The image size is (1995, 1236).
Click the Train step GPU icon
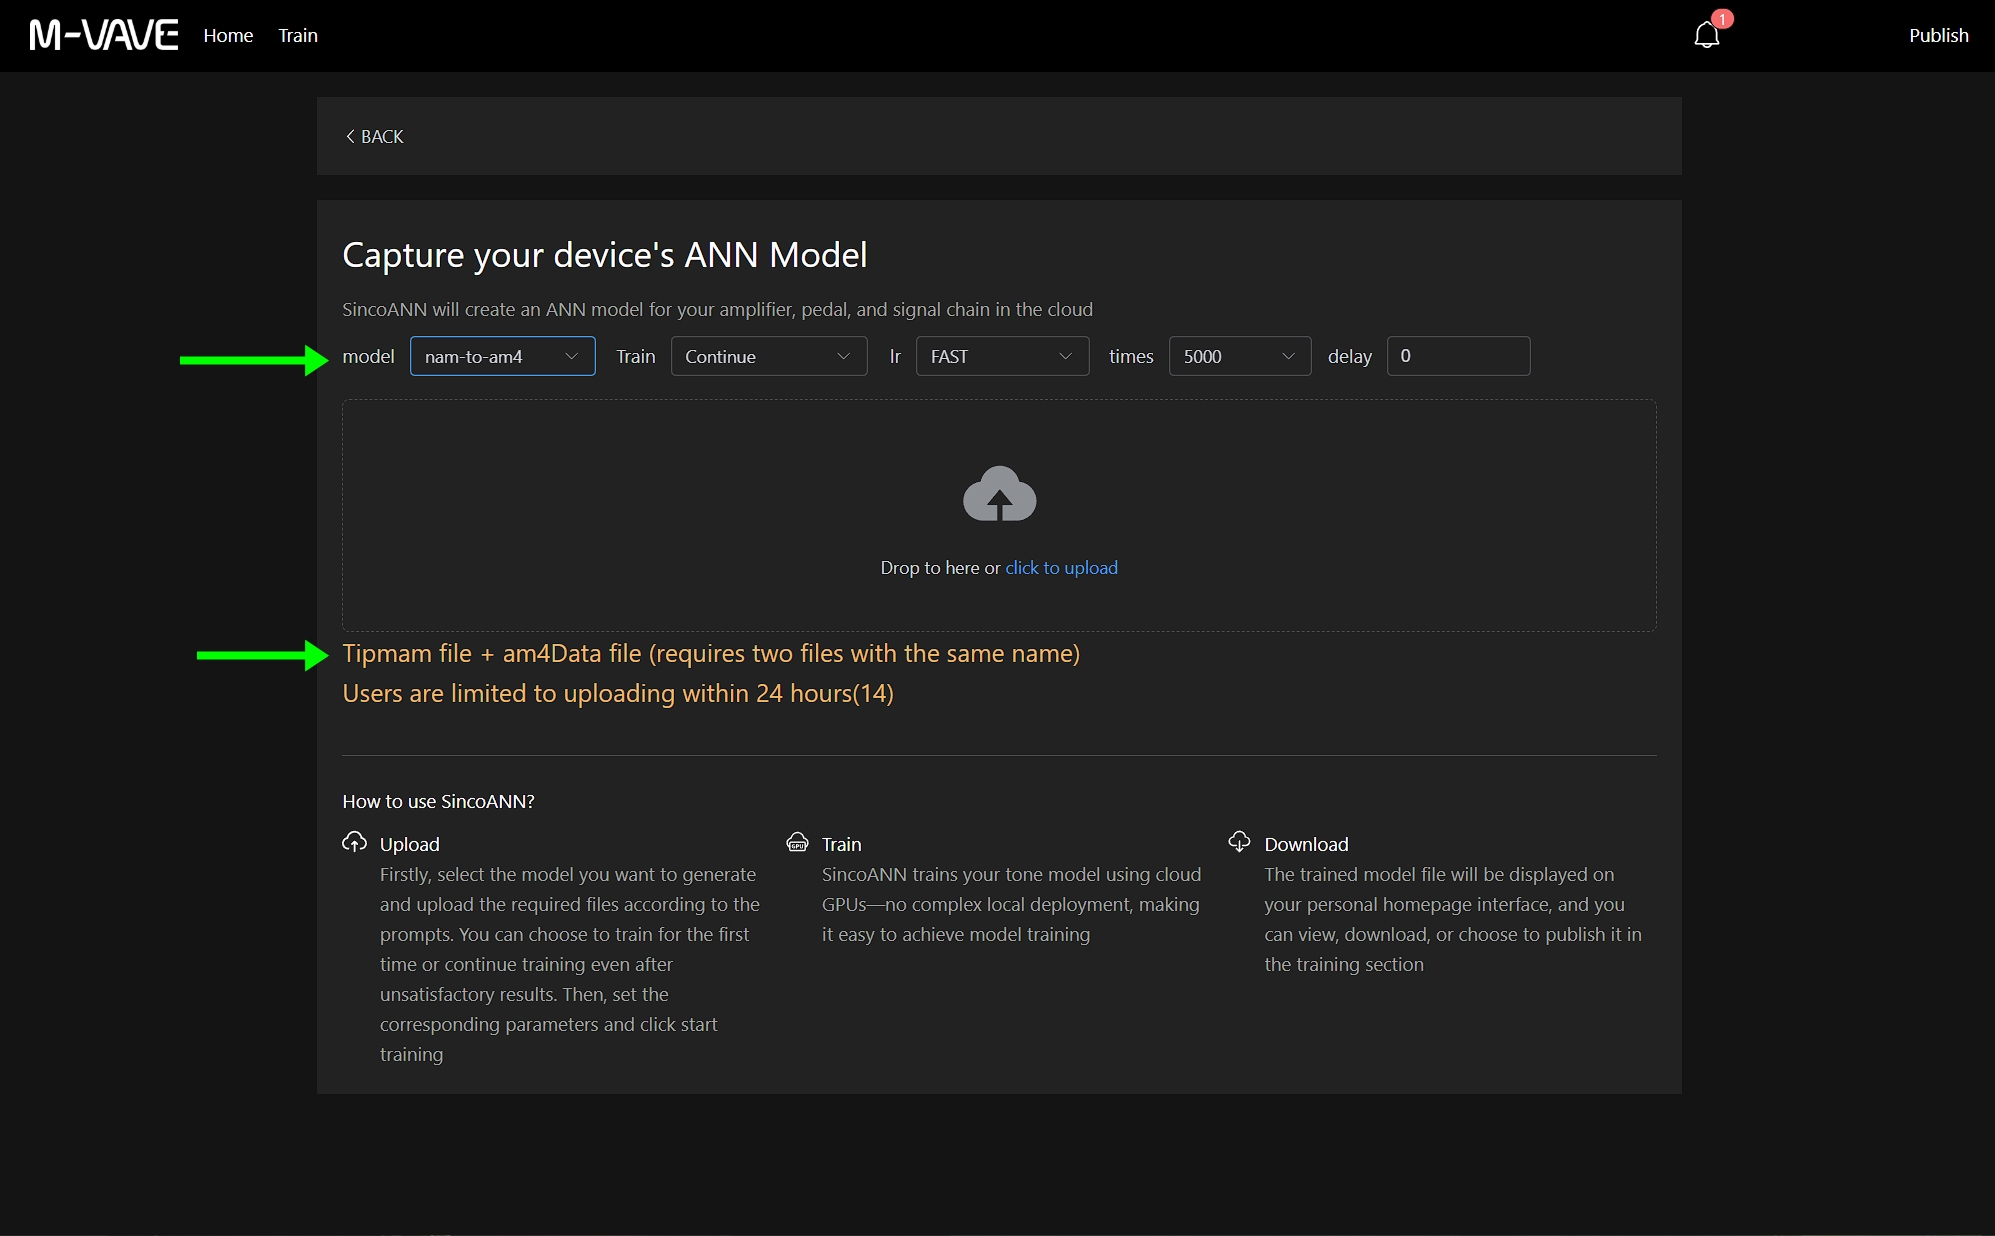pyautogui.click(x=797, y=842)
